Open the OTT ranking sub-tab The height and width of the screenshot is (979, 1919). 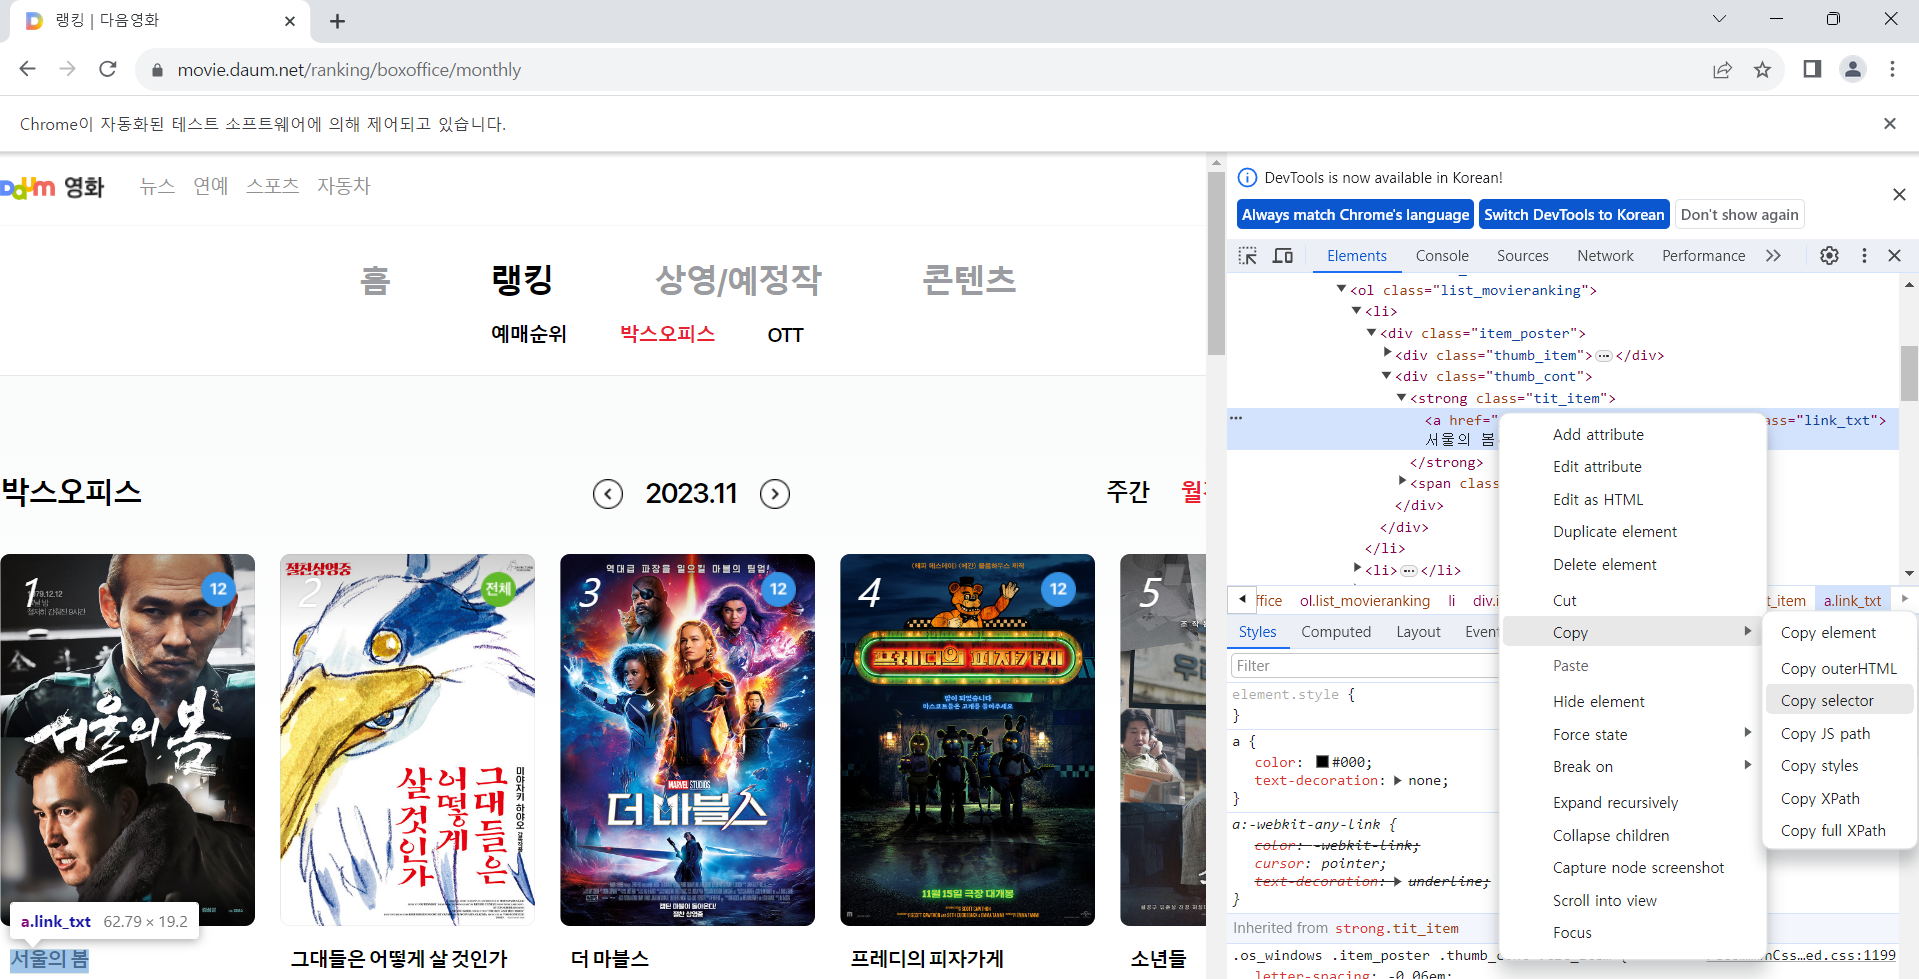point(785,335)
